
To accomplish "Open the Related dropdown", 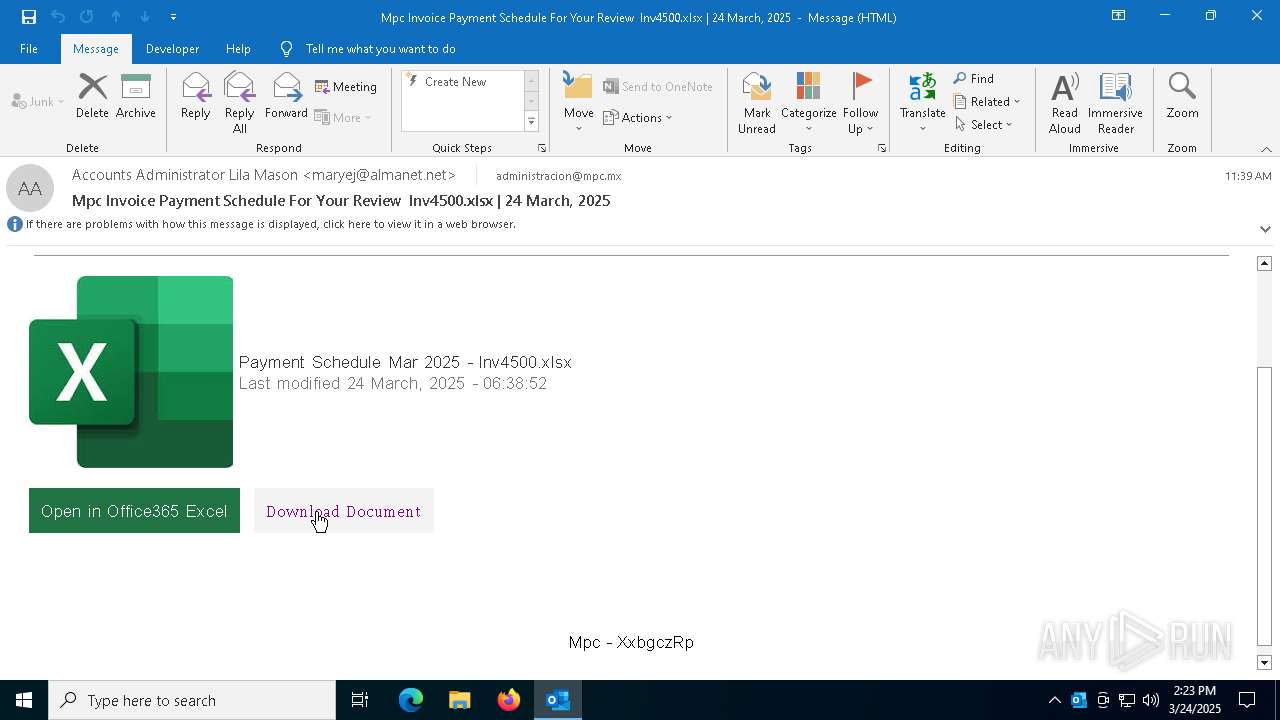I will click(x=987, y=101).
